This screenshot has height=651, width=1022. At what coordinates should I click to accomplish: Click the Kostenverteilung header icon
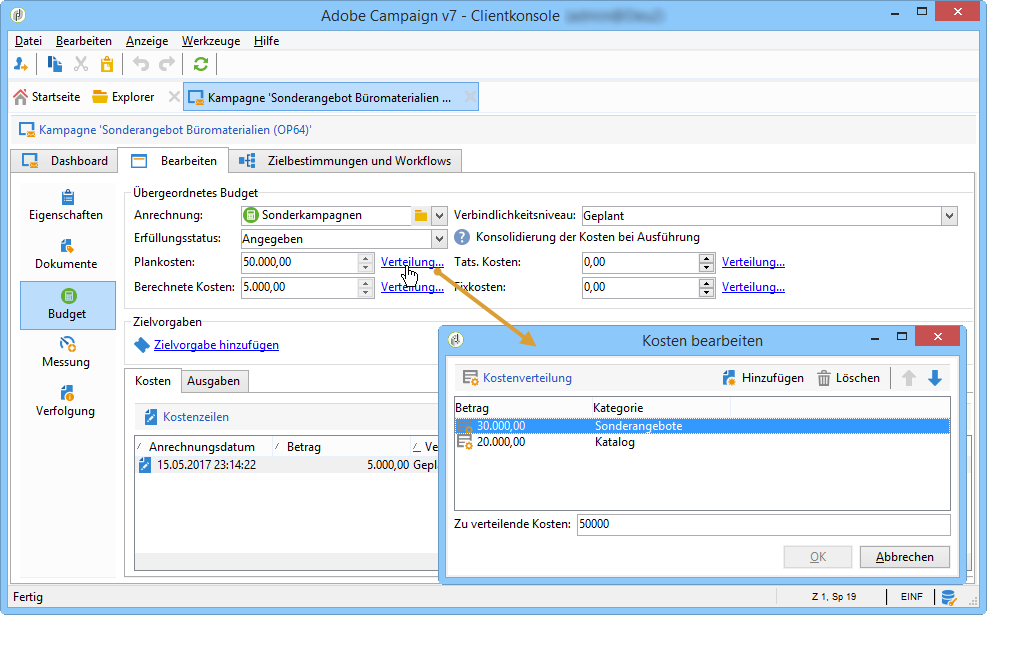pyautogui.click(x=470, y=378)
